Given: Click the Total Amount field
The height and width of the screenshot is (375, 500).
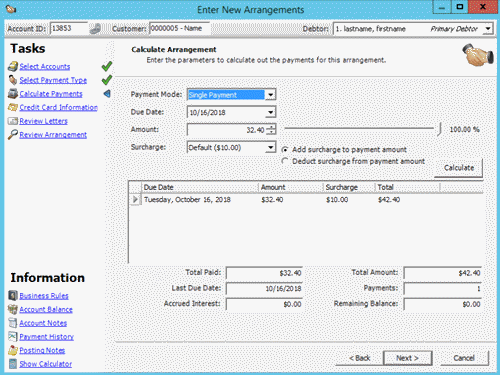Looking at the screenshot, I should tap(443, 273).
